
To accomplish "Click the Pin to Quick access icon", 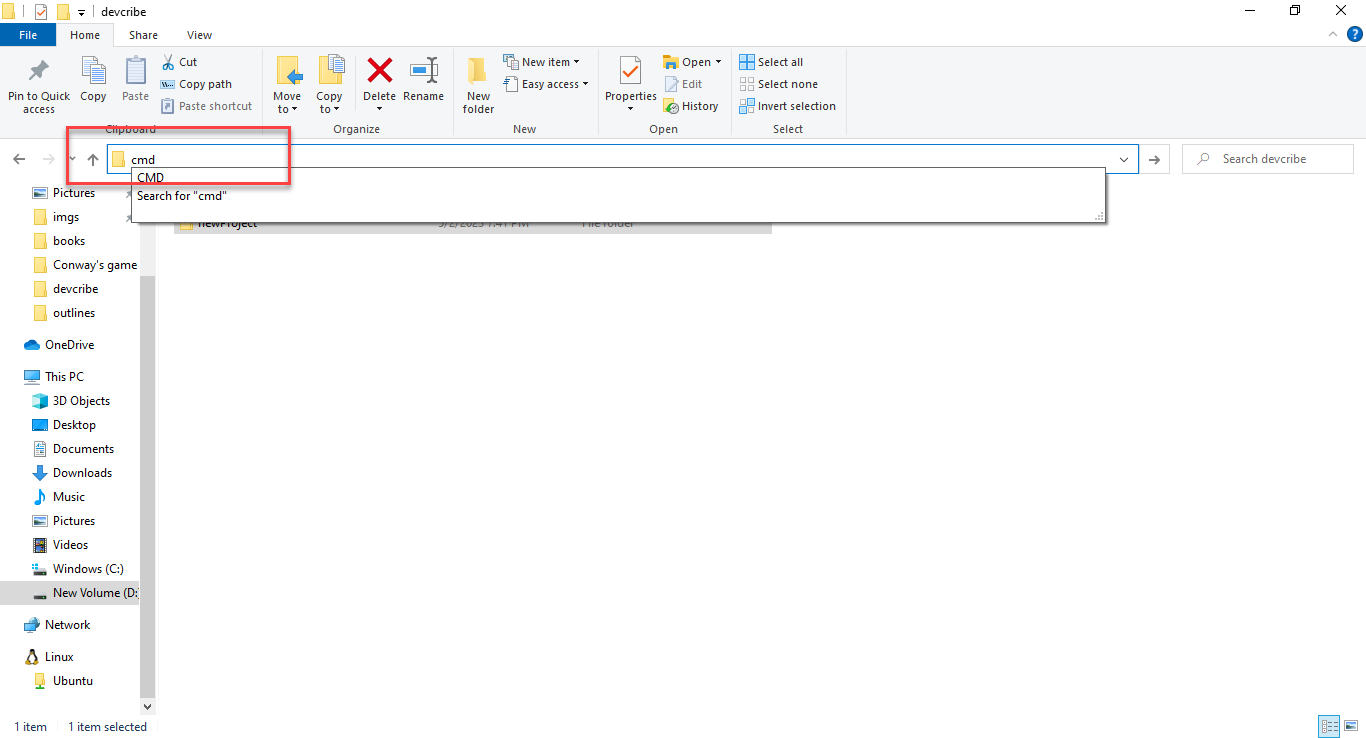I will coord(39,73).
